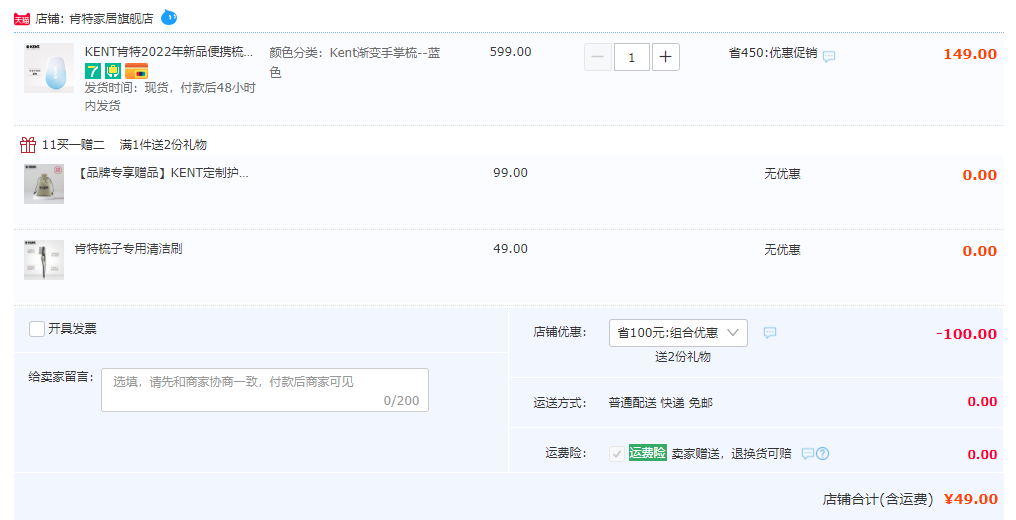Click the 运送方式 label
Screen dimensions: 1016x520
click(560, 403)
